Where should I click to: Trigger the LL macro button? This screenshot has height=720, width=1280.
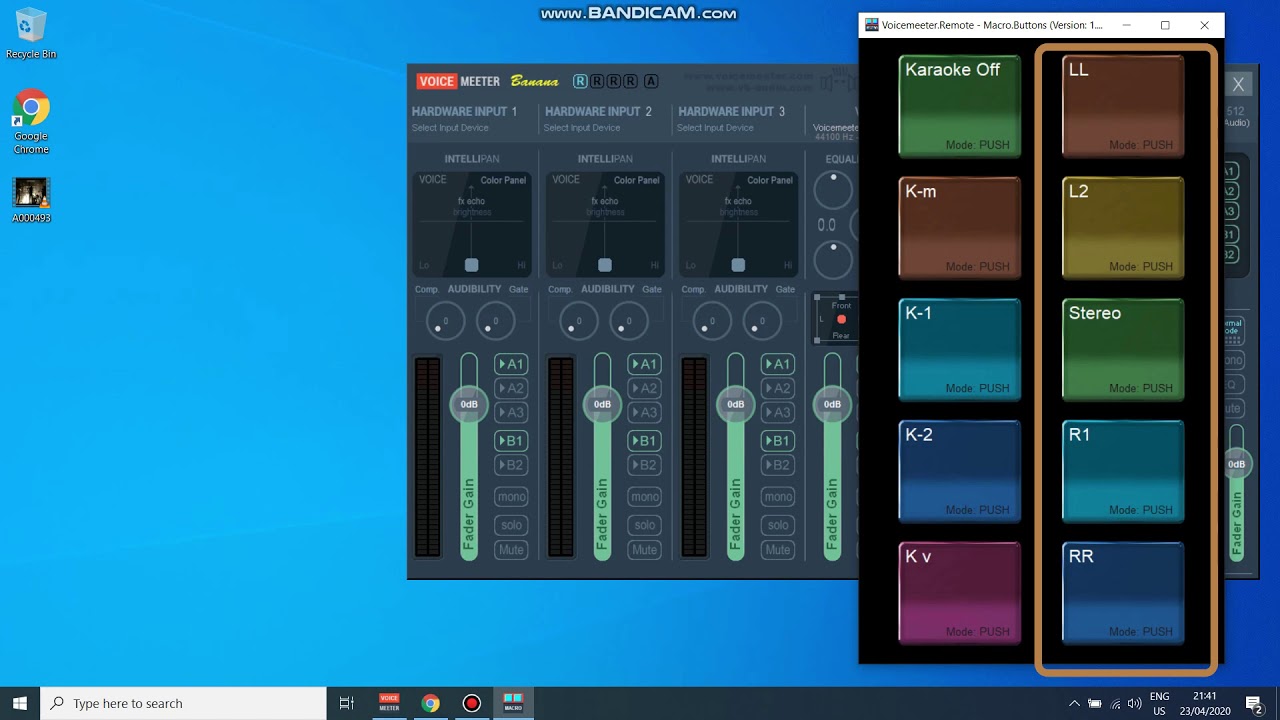[1123, 107]
